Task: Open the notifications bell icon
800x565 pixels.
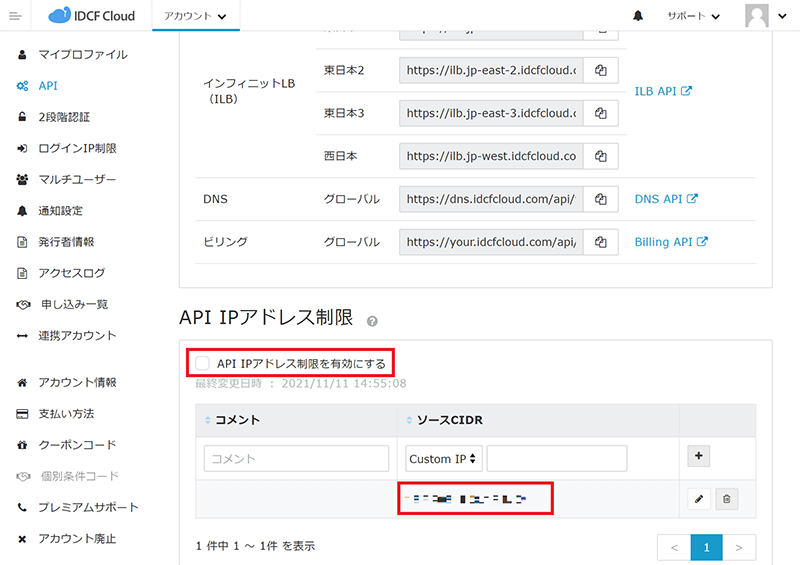Action: [638, 16]
